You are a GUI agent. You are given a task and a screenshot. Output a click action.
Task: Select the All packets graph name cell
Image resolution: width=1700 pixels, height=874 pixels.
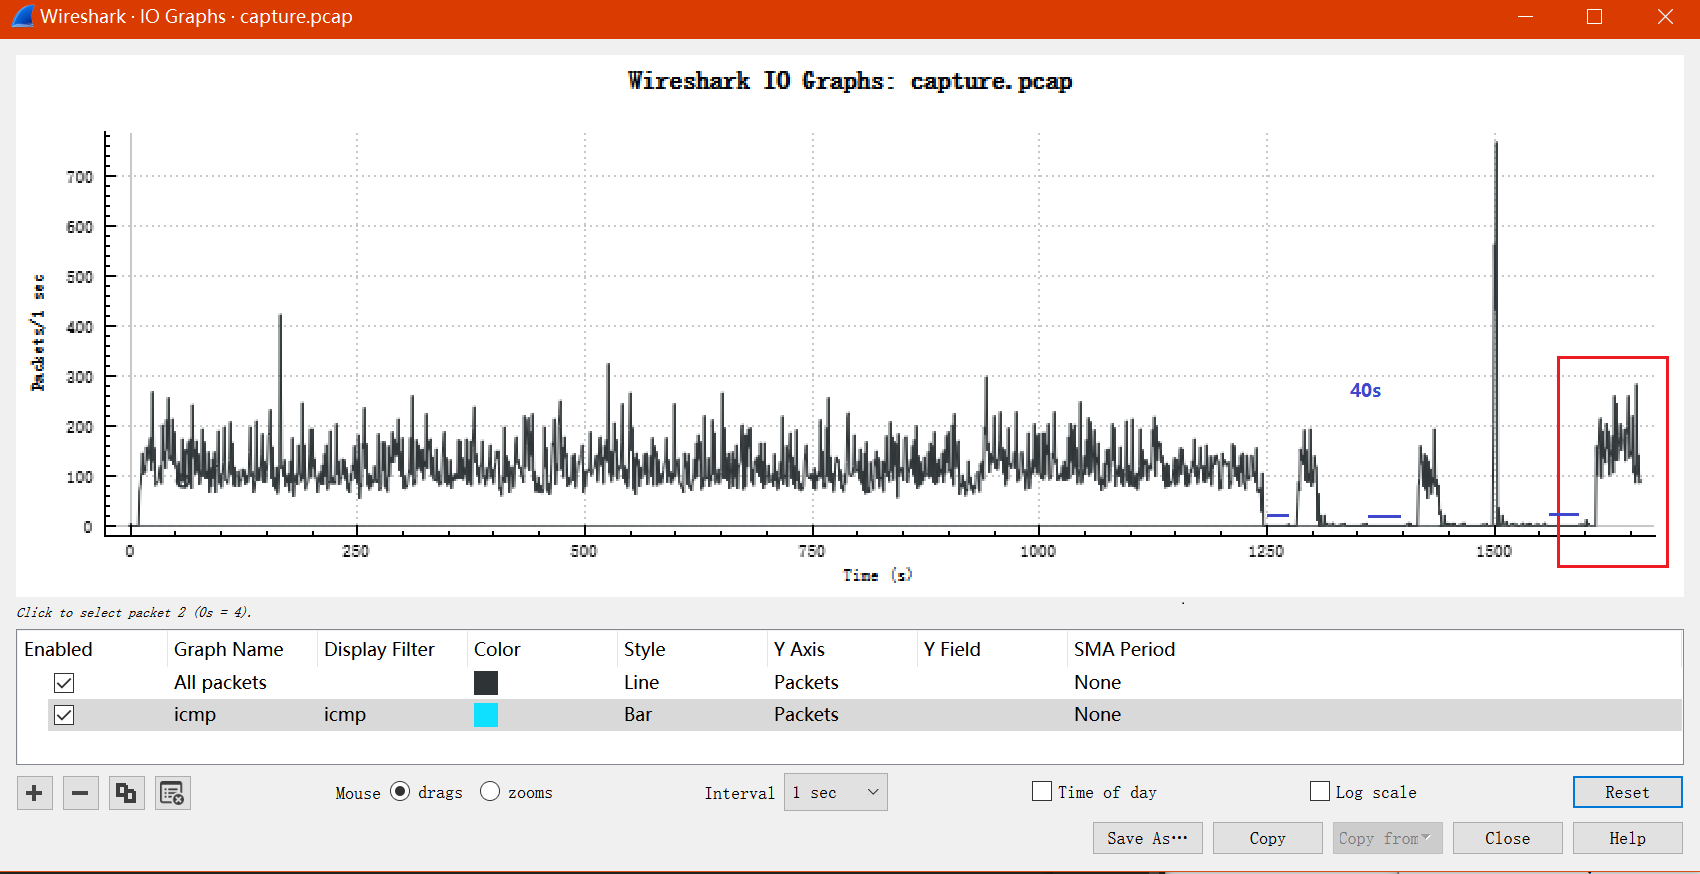click(220, 683)
